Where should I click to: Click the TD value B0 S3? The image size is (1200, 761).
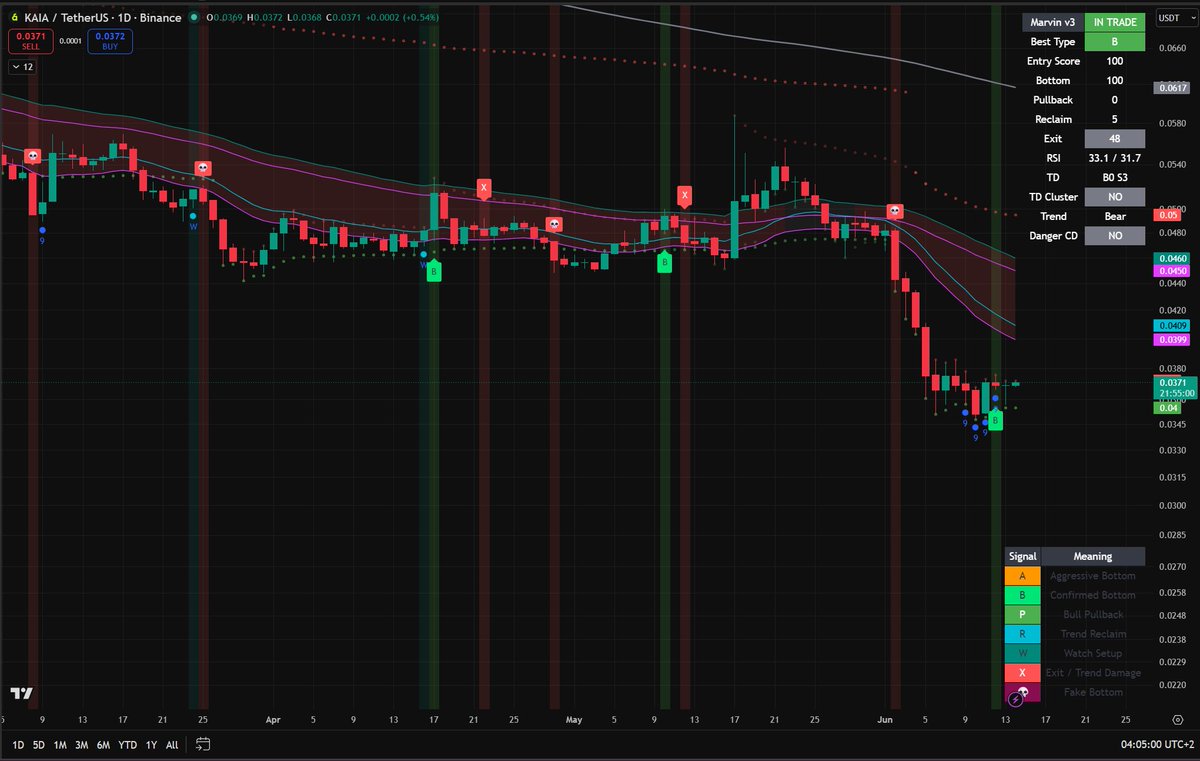[1114, 177]
